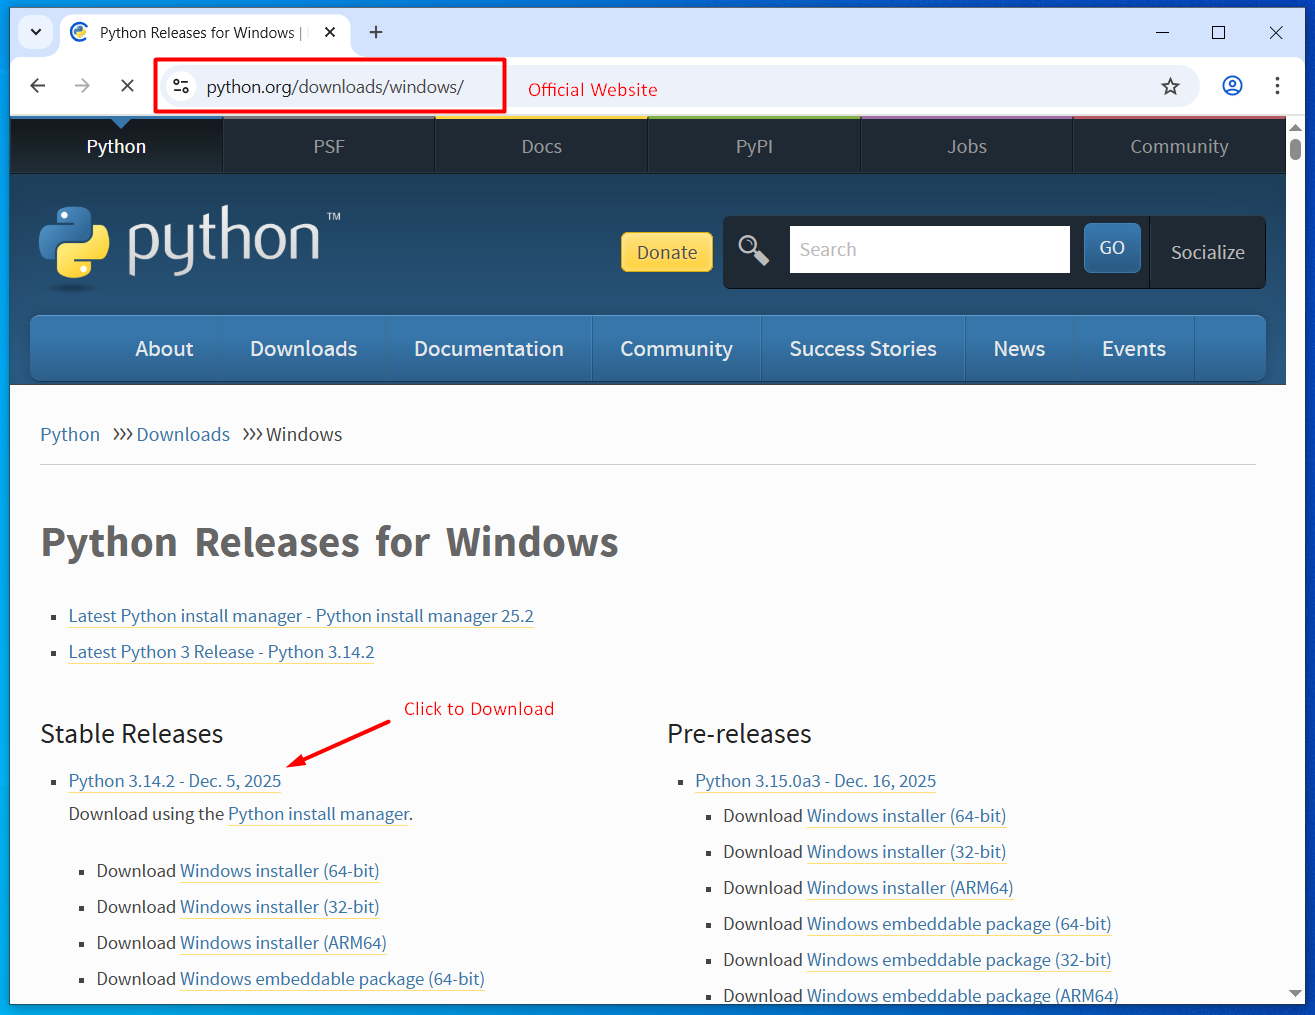Select the Python top-bar tab
The width and height of the screenshot is (1315, 1015).
[x=116, y=146]
